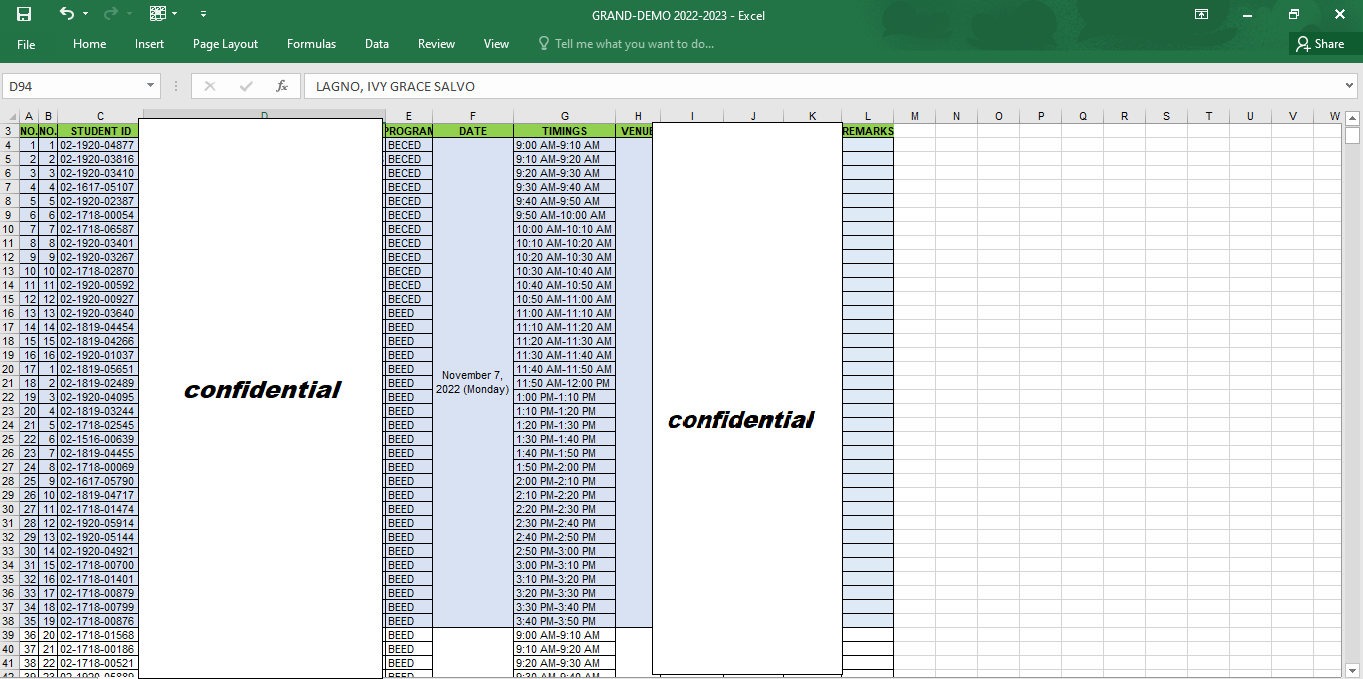The image size is (1363, 679).
Task: Open the Review tab
Action: 436,44
